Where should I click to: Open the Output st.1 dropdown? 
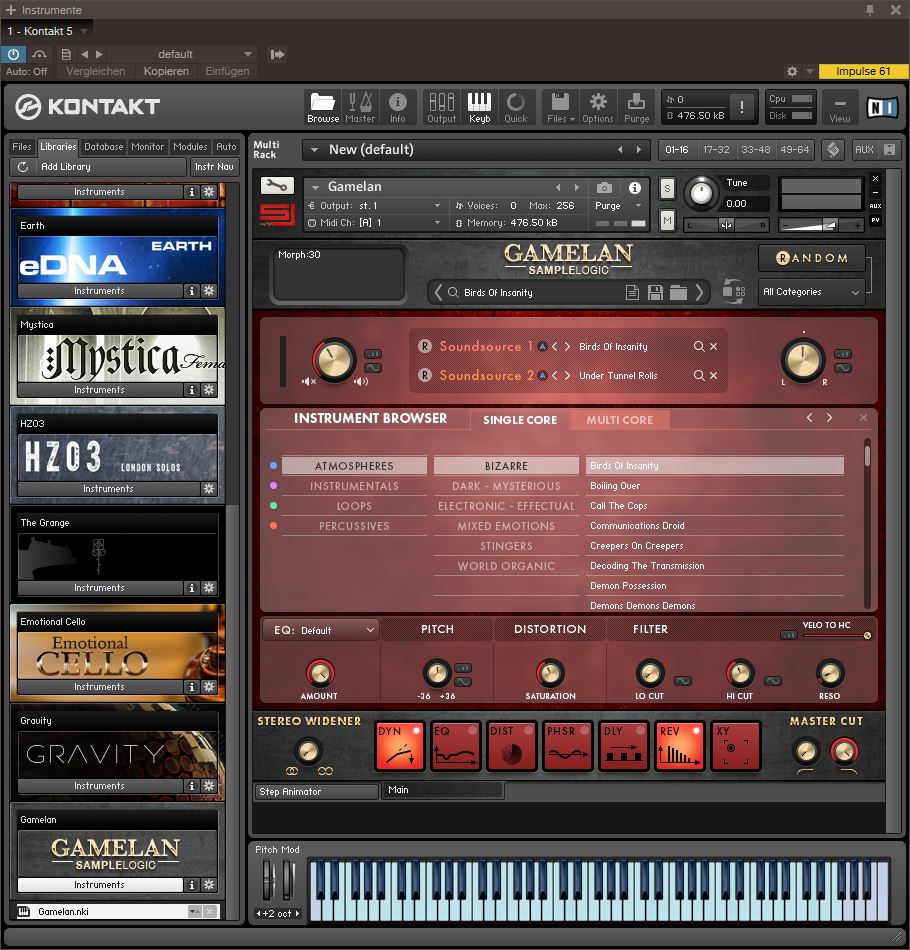[374, 206]
